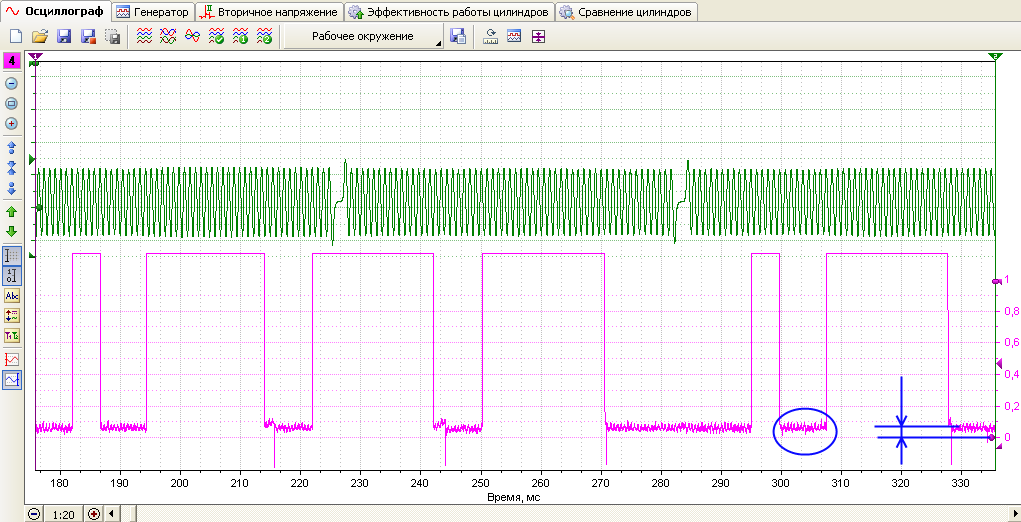Move channel up with green arrow
The image size is (1021, 522).
12,211
